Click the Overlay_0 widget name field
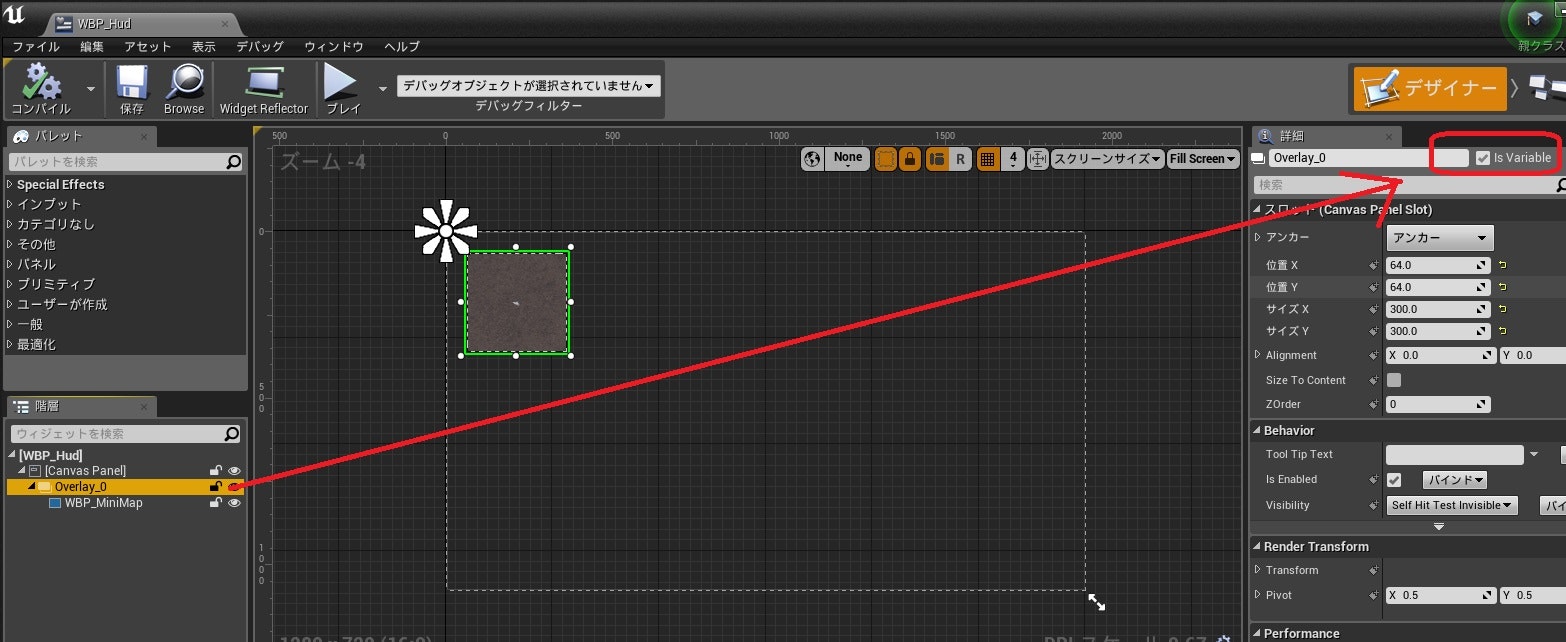This screenshot has height=642, width=1566. tap(1368, 158)
